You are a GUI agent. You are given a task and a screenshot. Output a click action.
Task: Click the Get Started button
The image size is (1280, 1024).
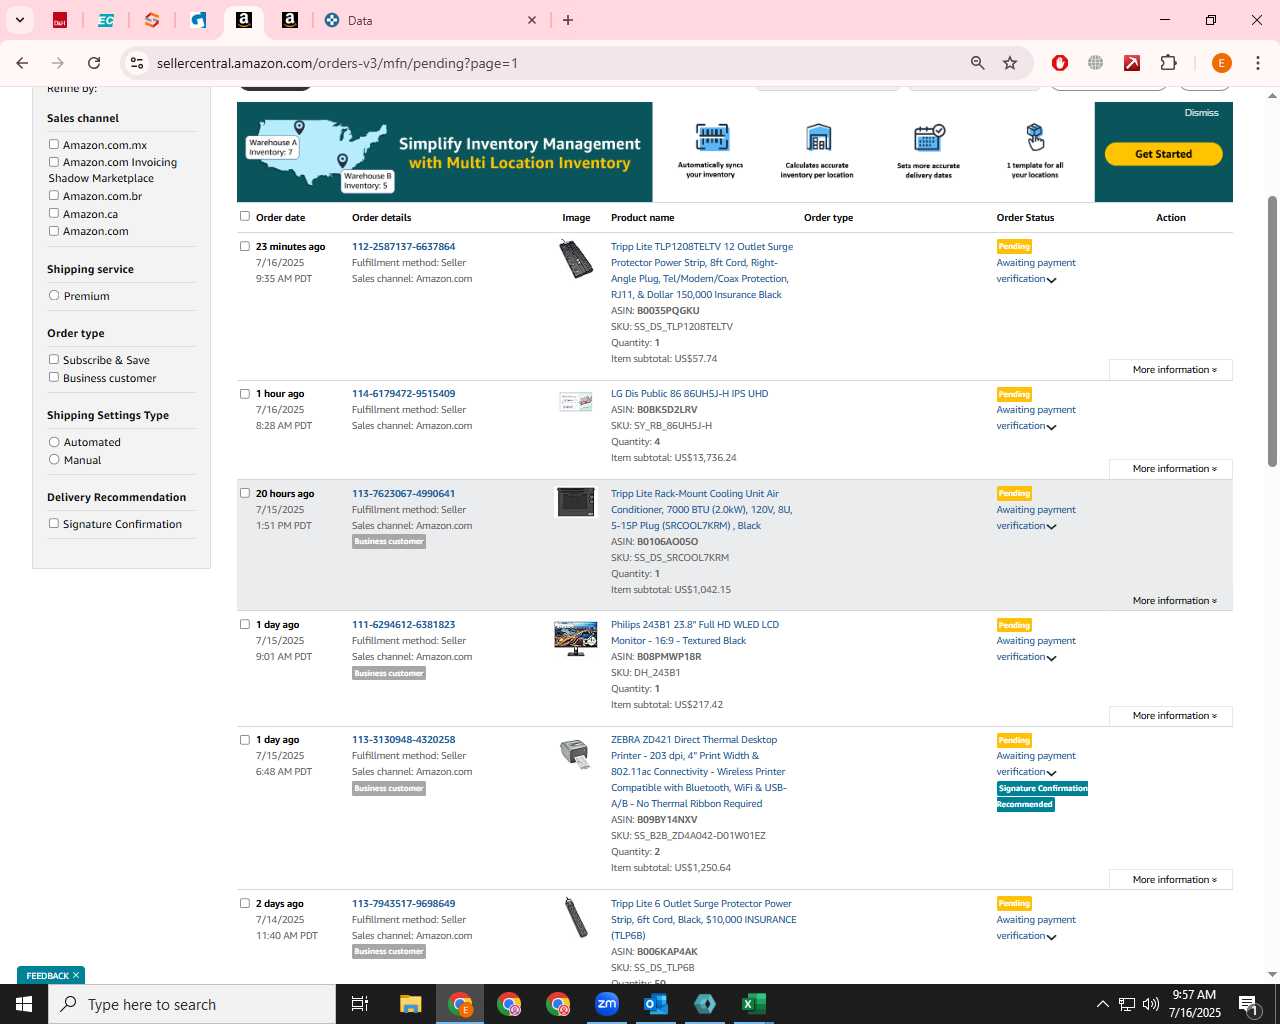1163,154
